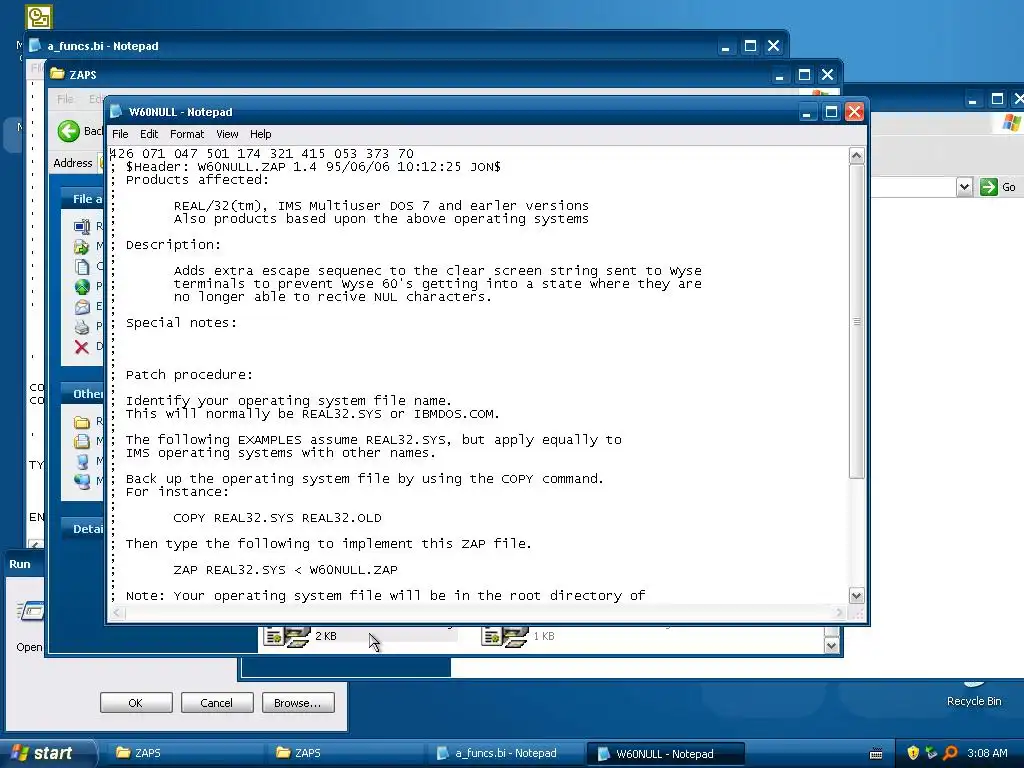Click the Publish to Web globe icon in ZAPS sidebar

click(82, 287)
